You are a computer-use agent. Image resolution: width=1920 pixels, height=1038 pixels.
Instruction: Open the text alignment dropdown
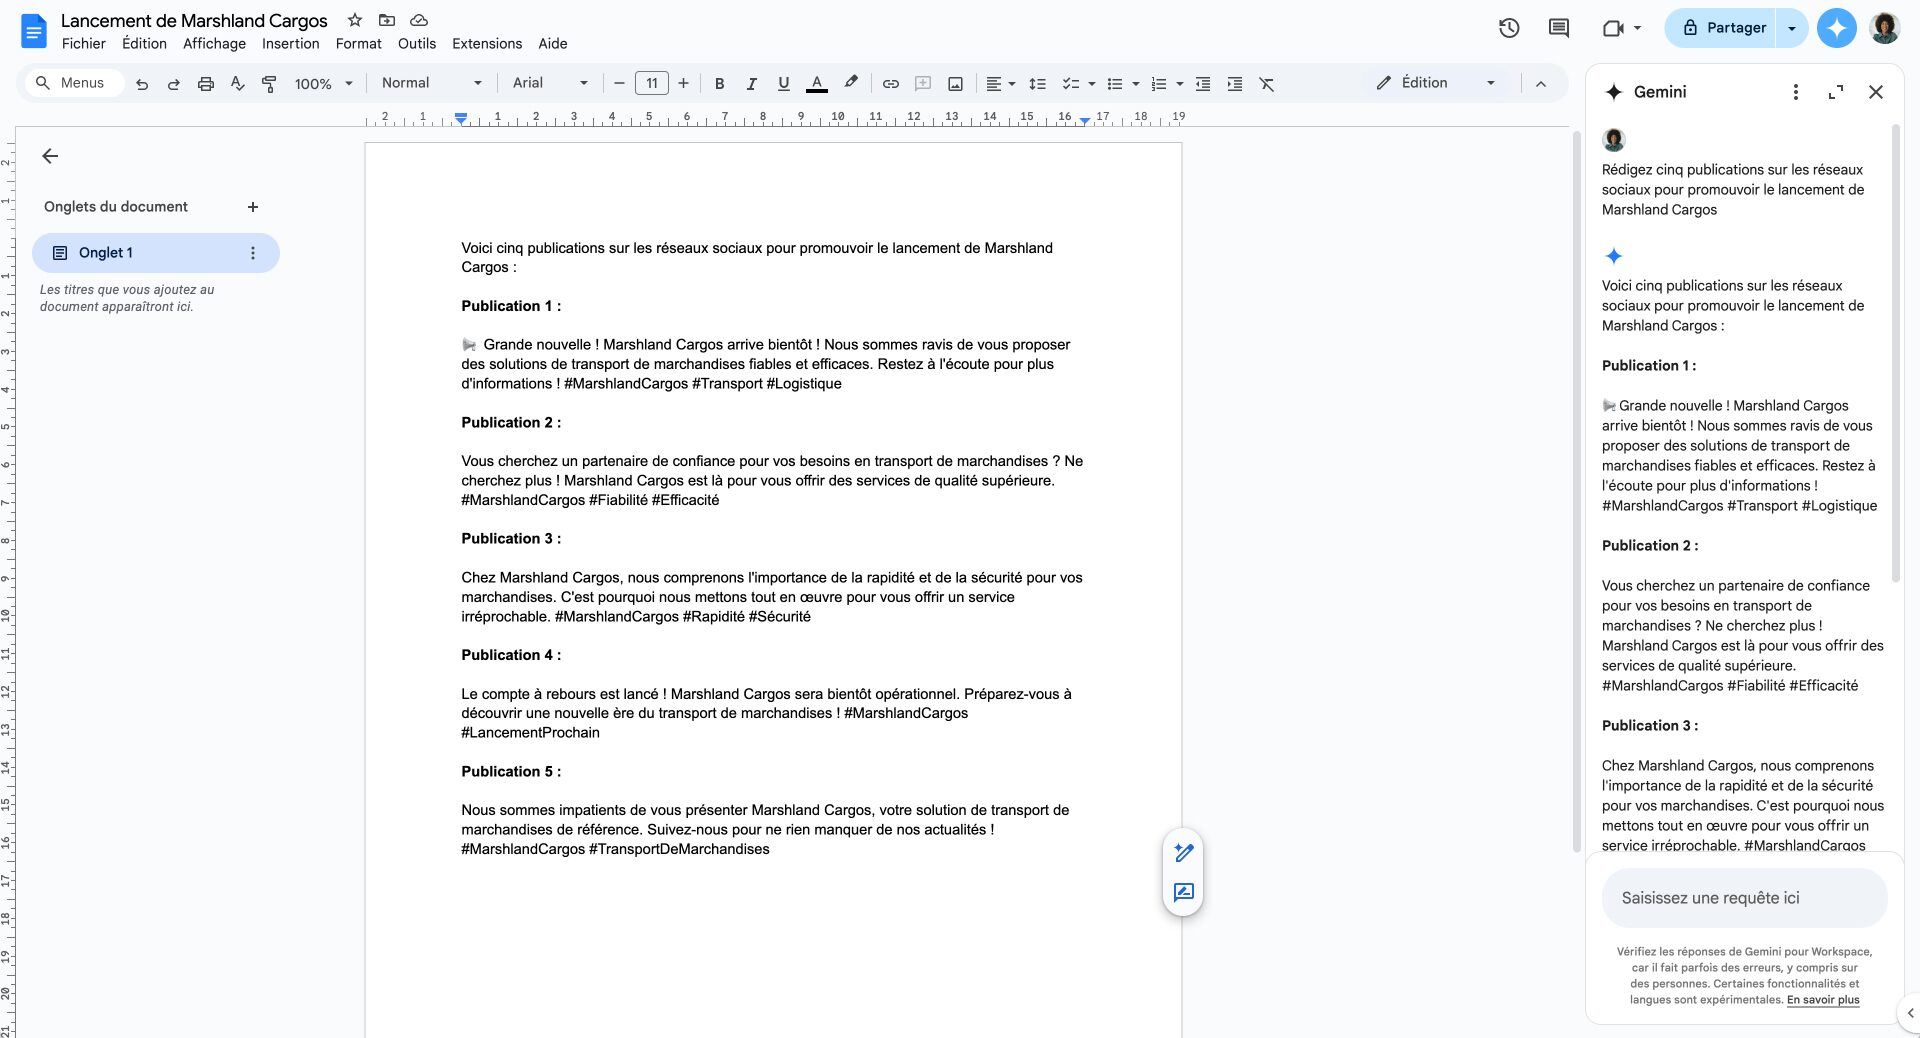(1000, 84)
